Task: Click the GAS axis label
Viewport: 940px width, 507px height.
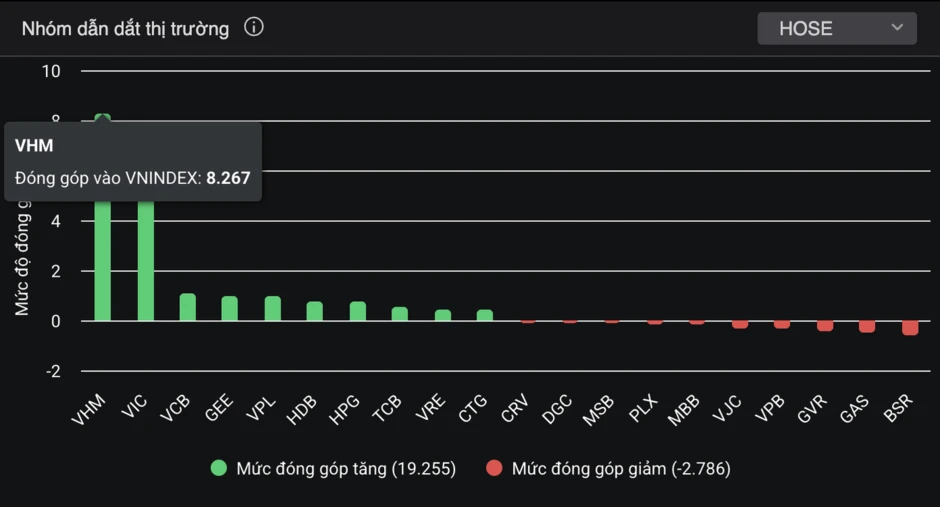Action: (854, 409)
